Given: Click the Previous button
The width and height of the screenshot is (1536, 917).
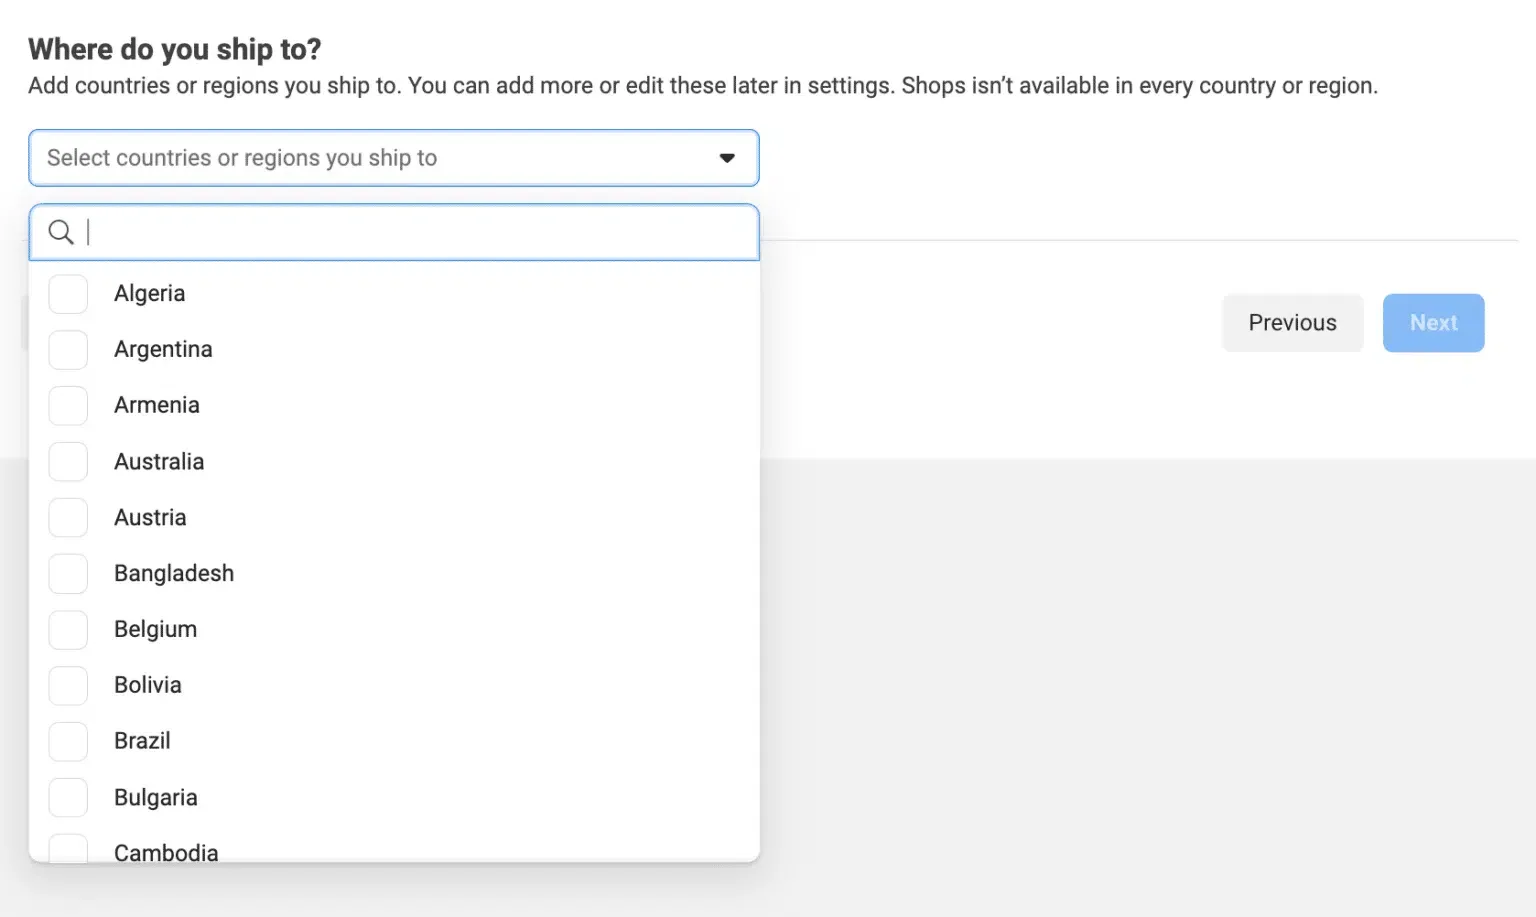Looking at the screenshot, I should [1292, 322].
